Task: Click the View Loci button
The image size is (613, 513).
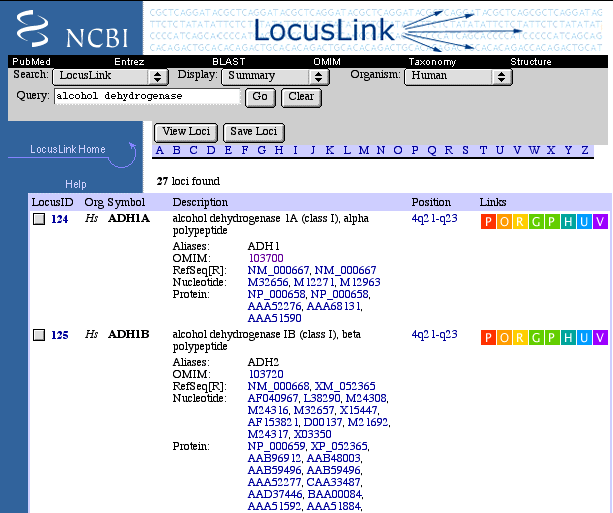Action: (x=186, y=132)
